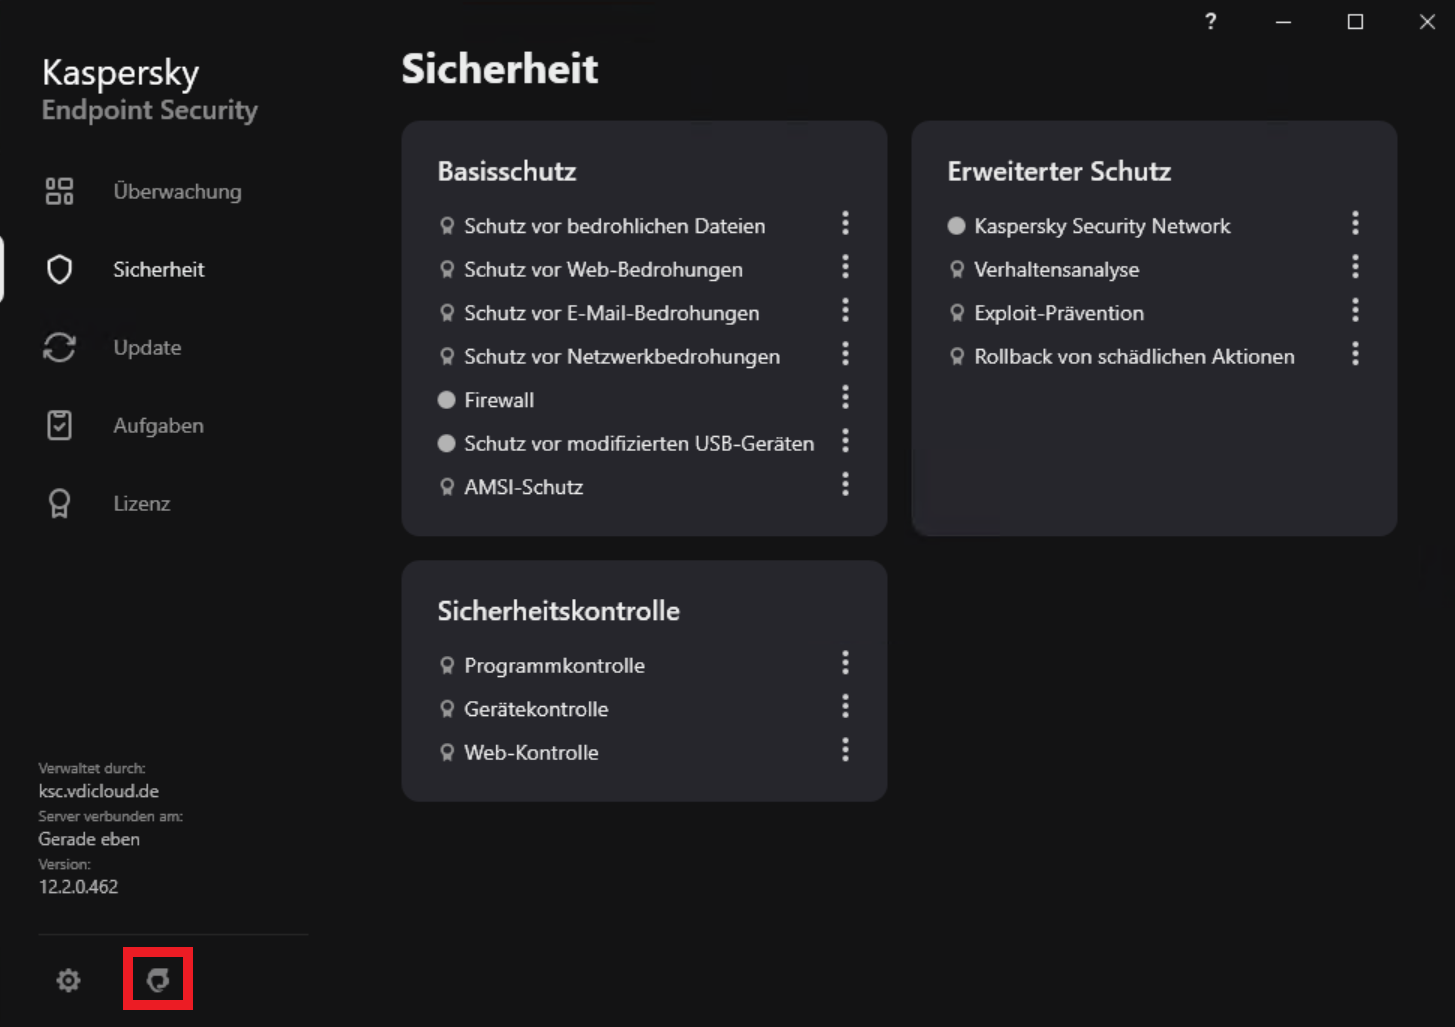Click the Kaspersky Security Network label
This screenshot has width=1455, height=1027.
pos(1102,226)
